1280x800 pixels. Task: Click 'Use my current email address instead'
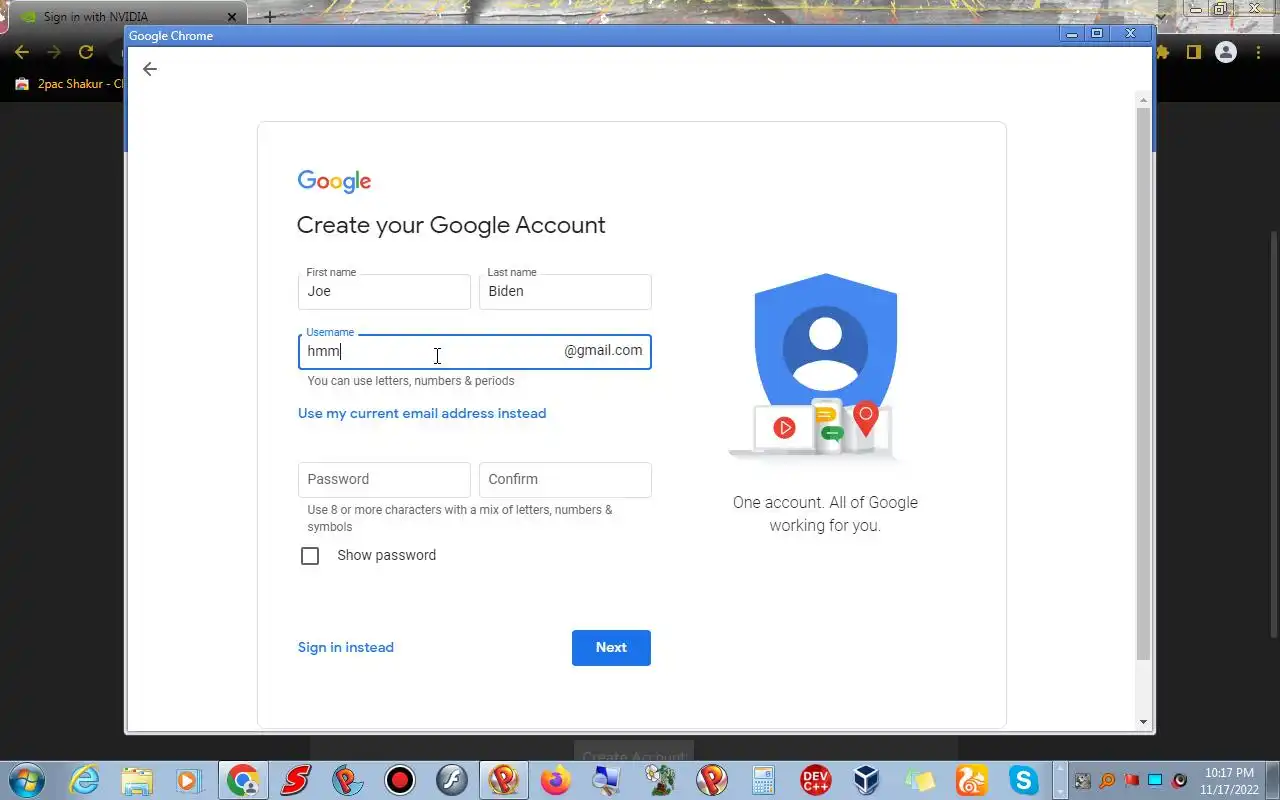pos(422,413)
